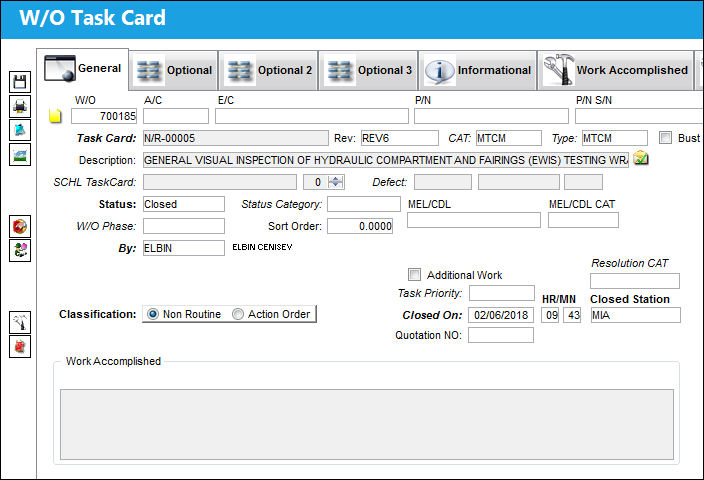Click the E/C input field

[x=312, y=116]
